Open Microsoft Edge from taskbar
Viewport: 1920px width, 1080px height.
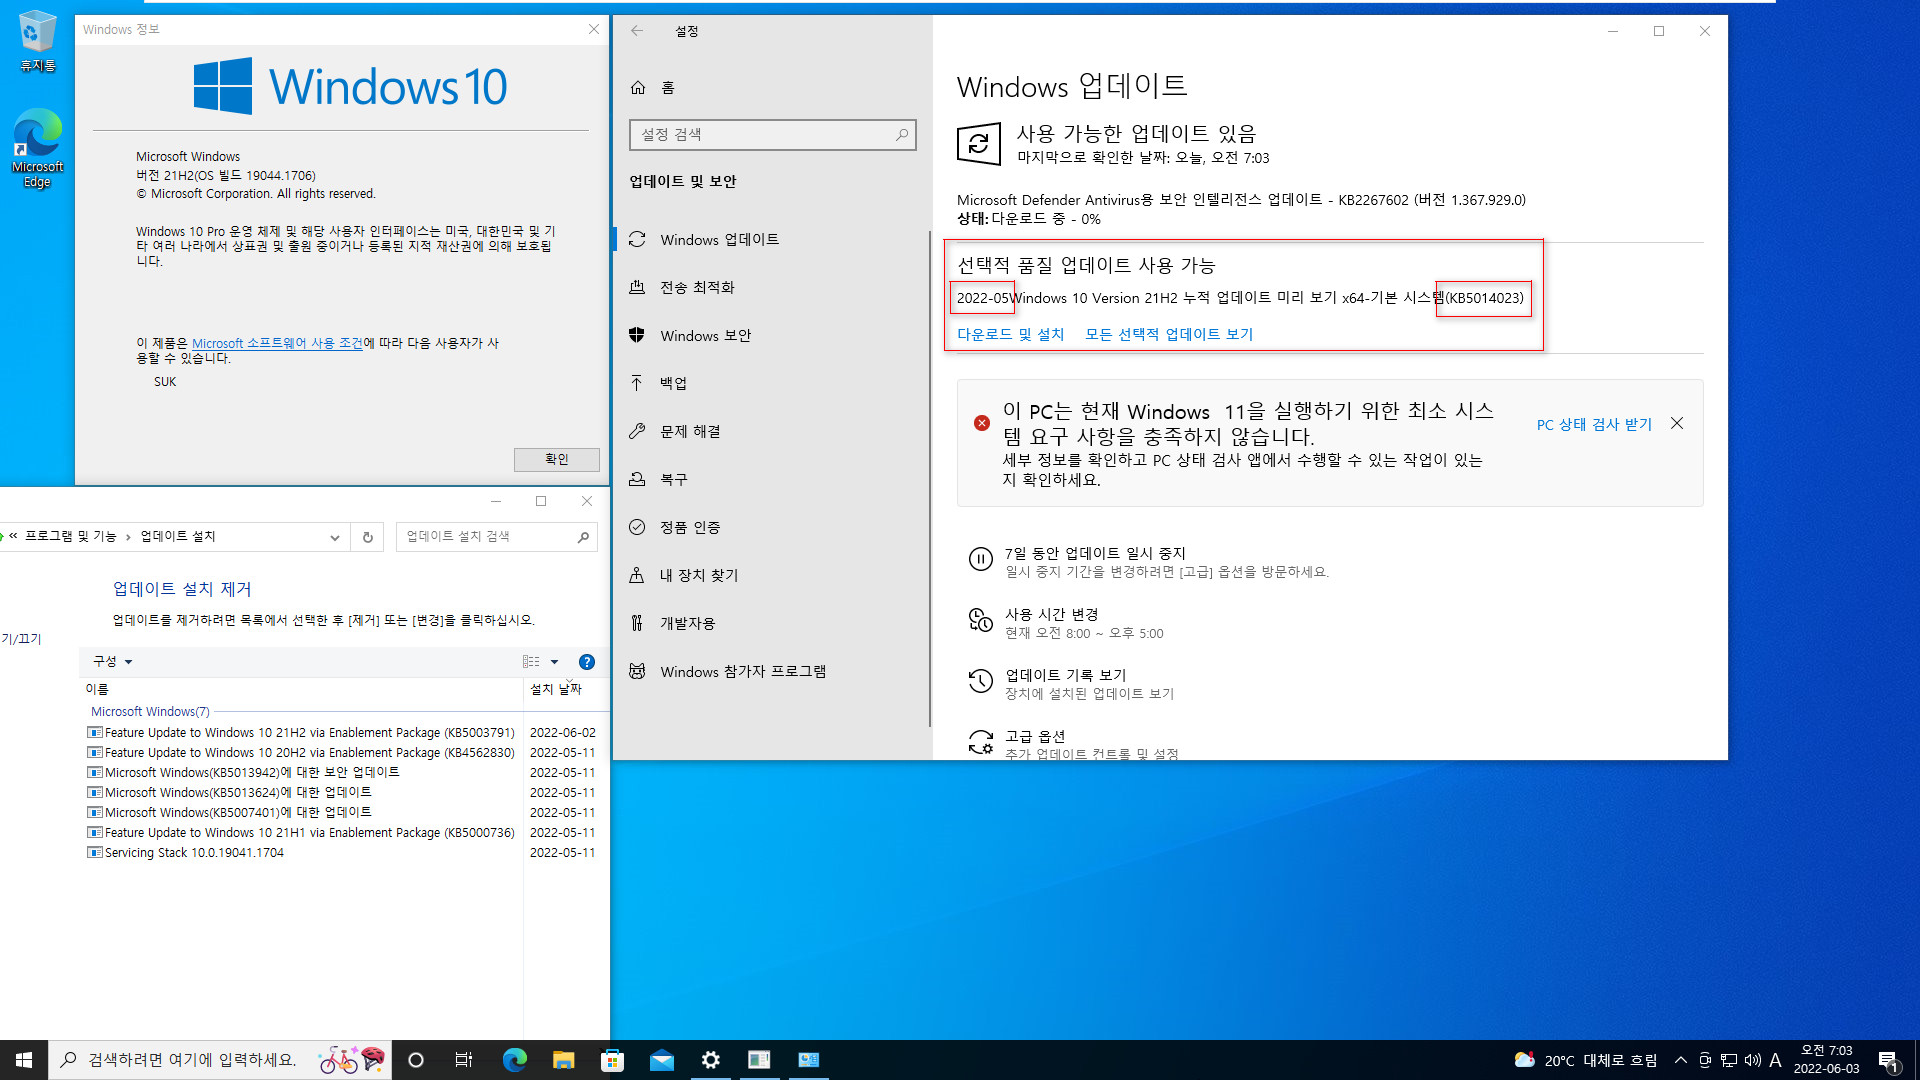click(514, 1060)
